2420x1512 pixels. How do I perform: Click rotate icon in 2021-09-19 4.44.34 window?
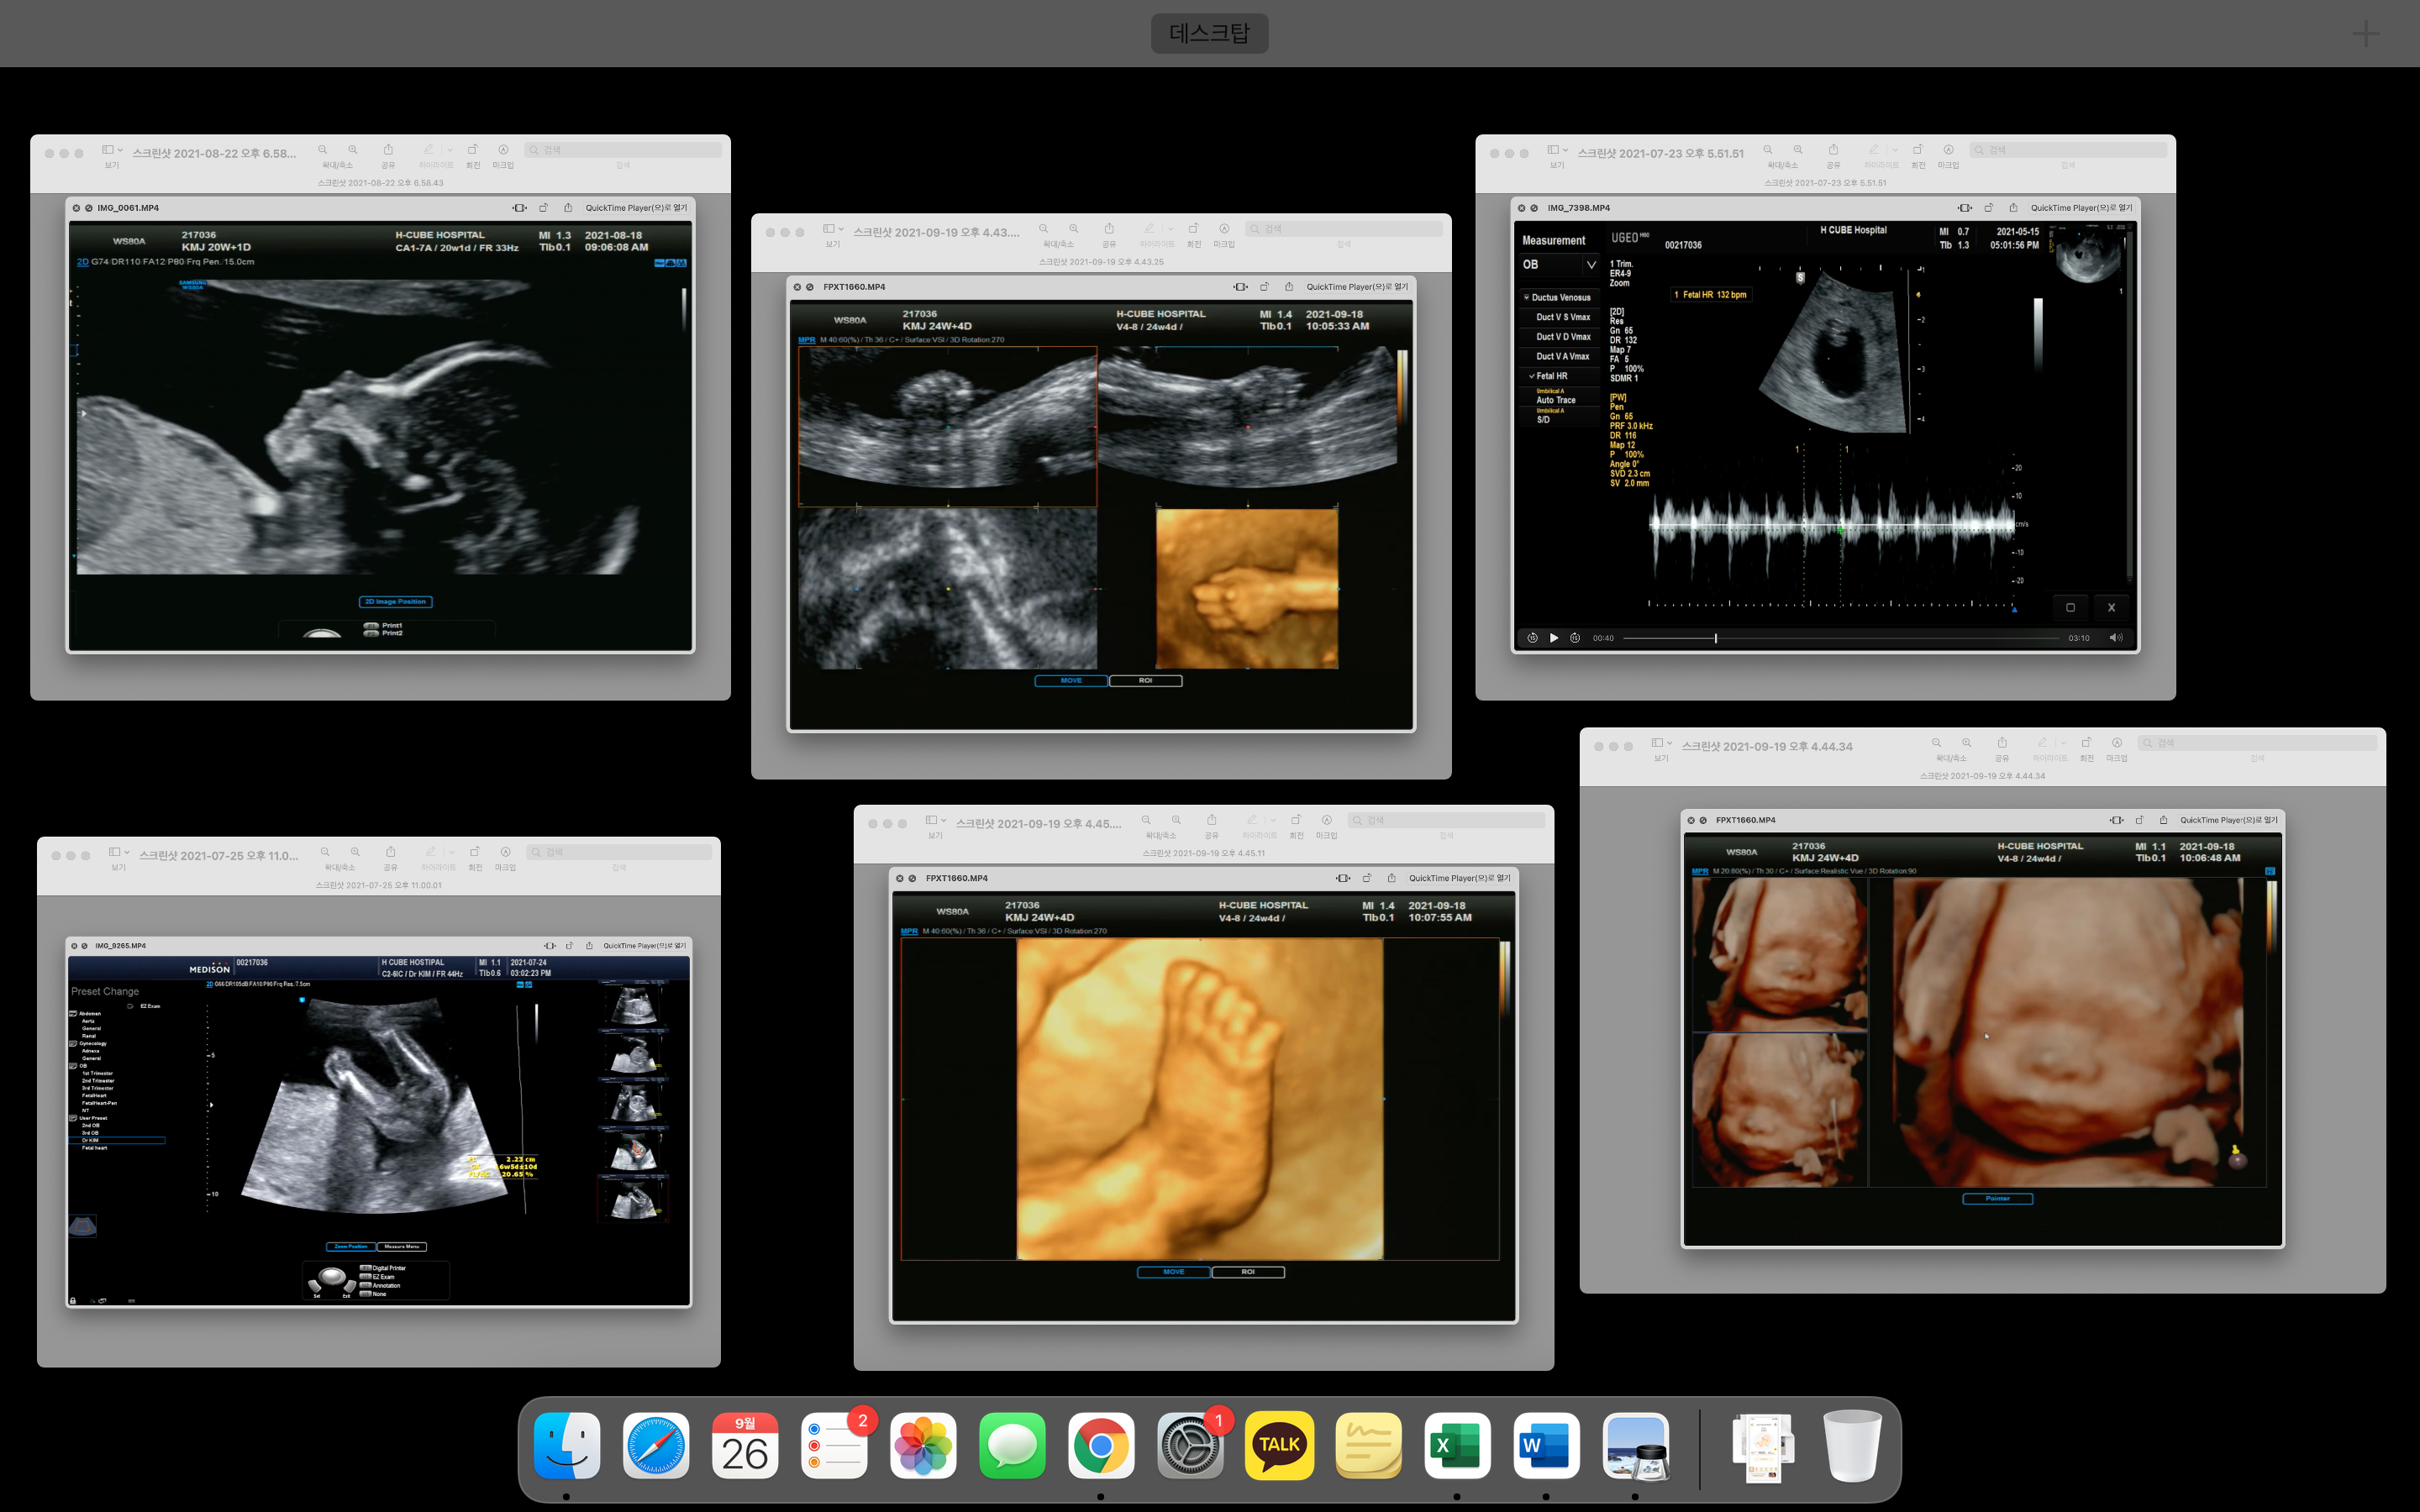pyautogui.click(x=2086, y=743)
